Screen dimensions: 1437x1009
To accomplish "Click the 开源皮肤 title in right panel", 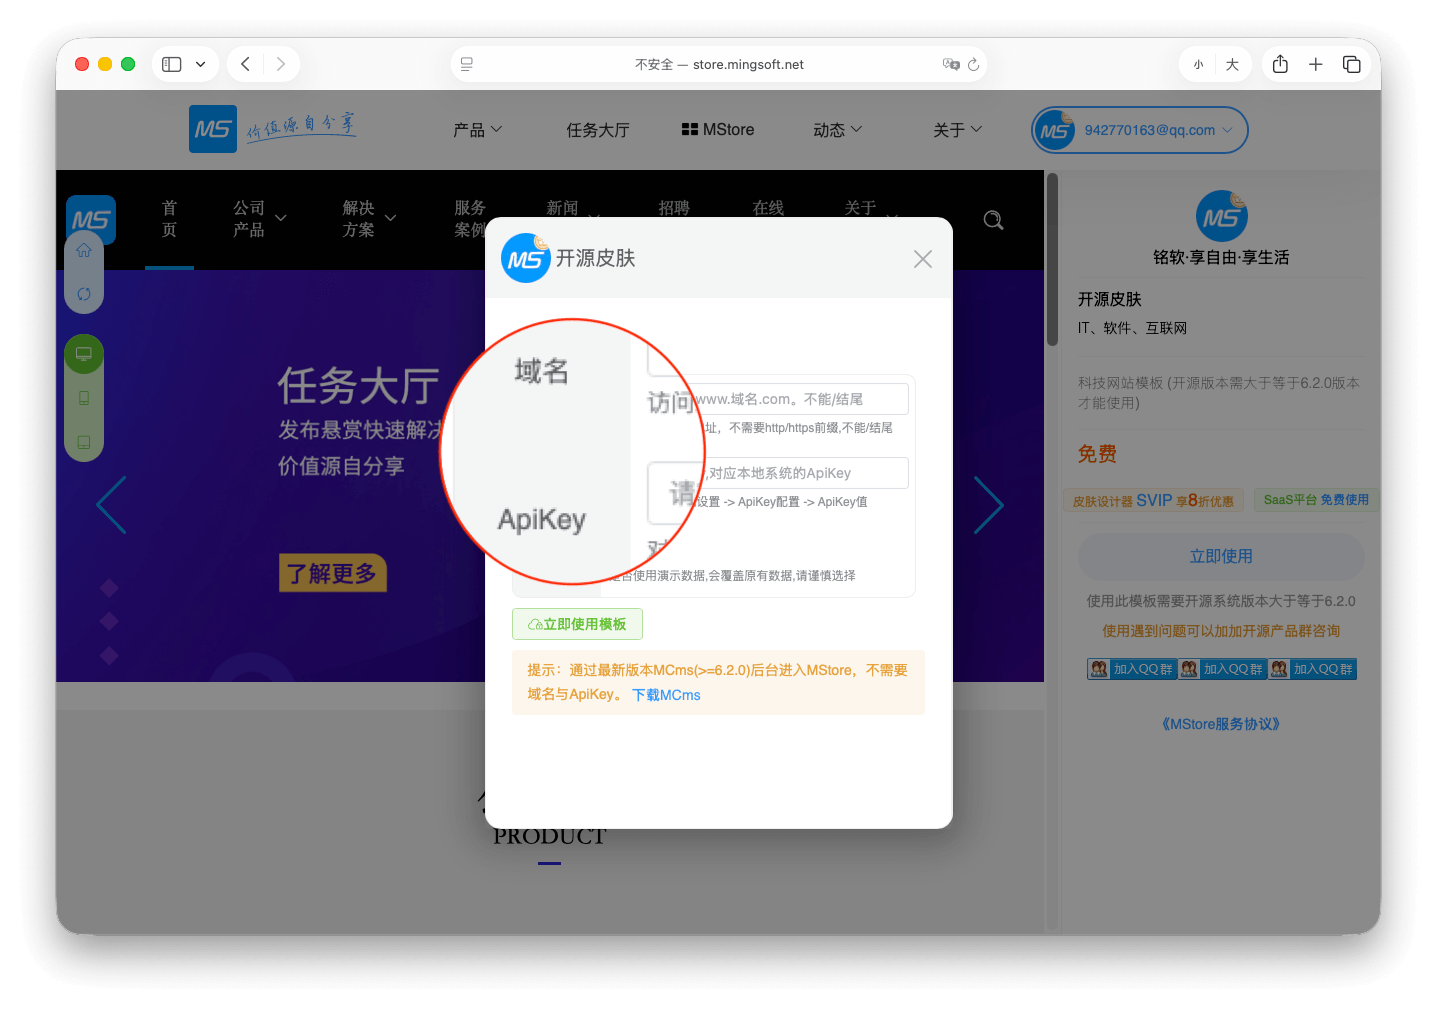I will [x=1110, y=300].
